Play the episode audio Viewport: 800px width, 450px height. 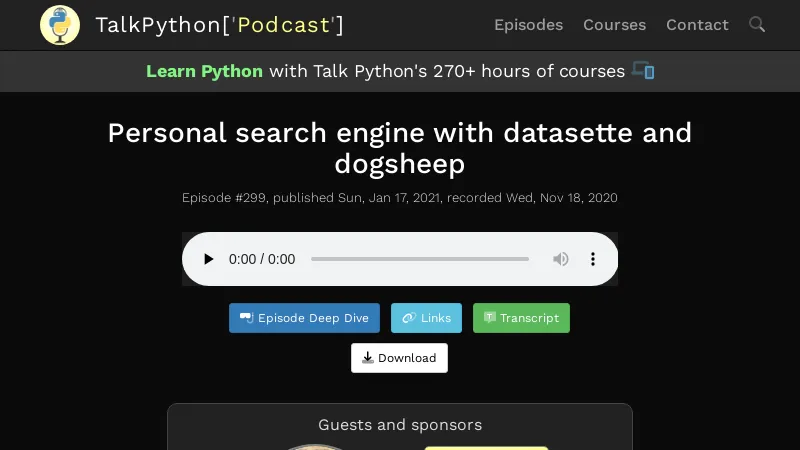click(208, 259)
